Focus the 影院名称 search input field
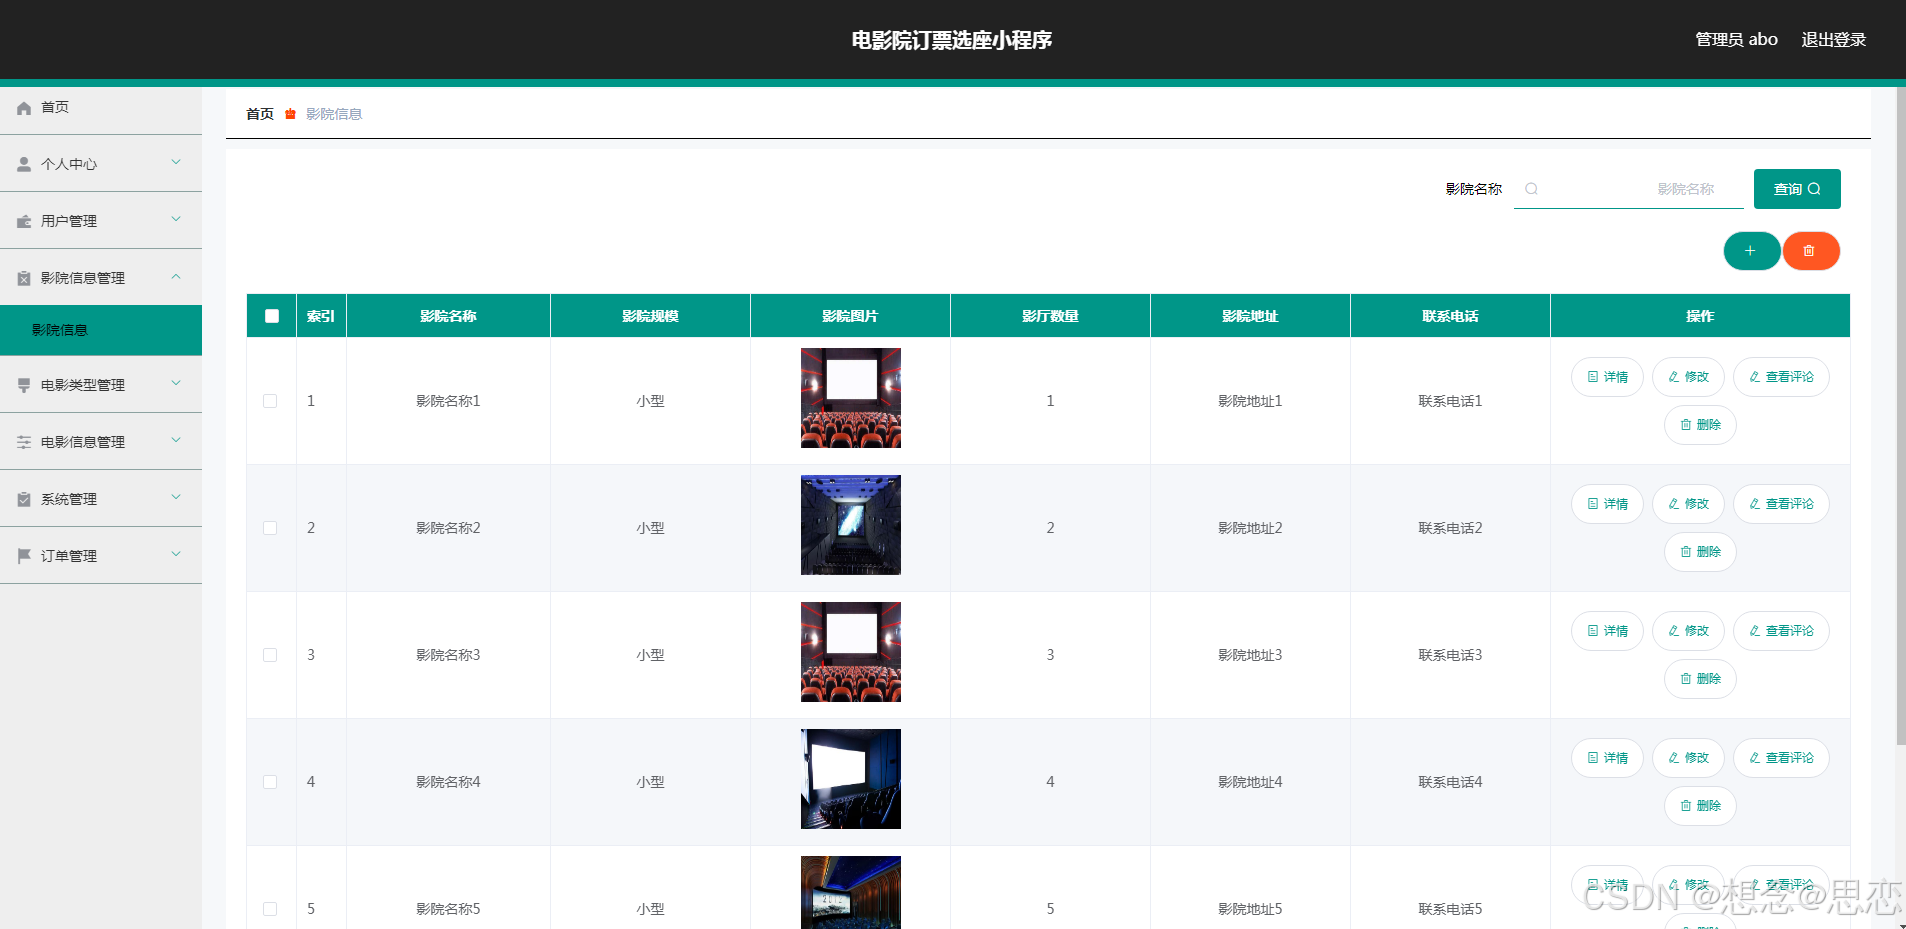Screen dimensions: 1906x929 tap(1629, 189)
